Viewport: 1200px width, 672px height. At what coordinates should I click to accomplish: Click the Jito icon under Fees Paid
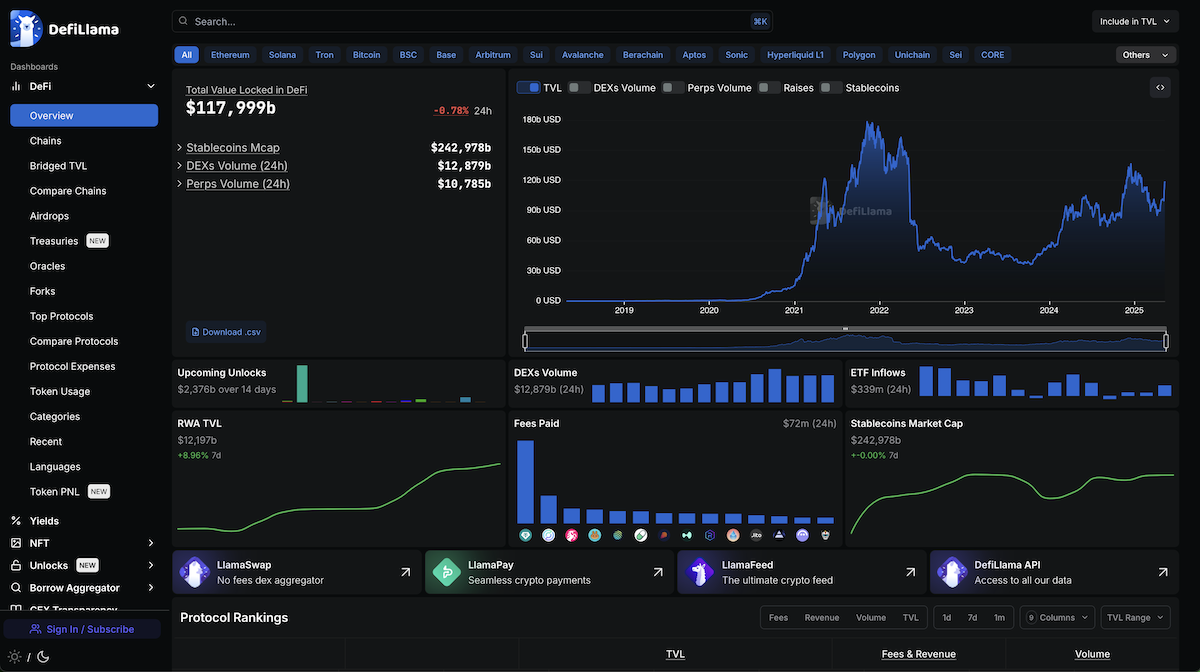point(756,536)
